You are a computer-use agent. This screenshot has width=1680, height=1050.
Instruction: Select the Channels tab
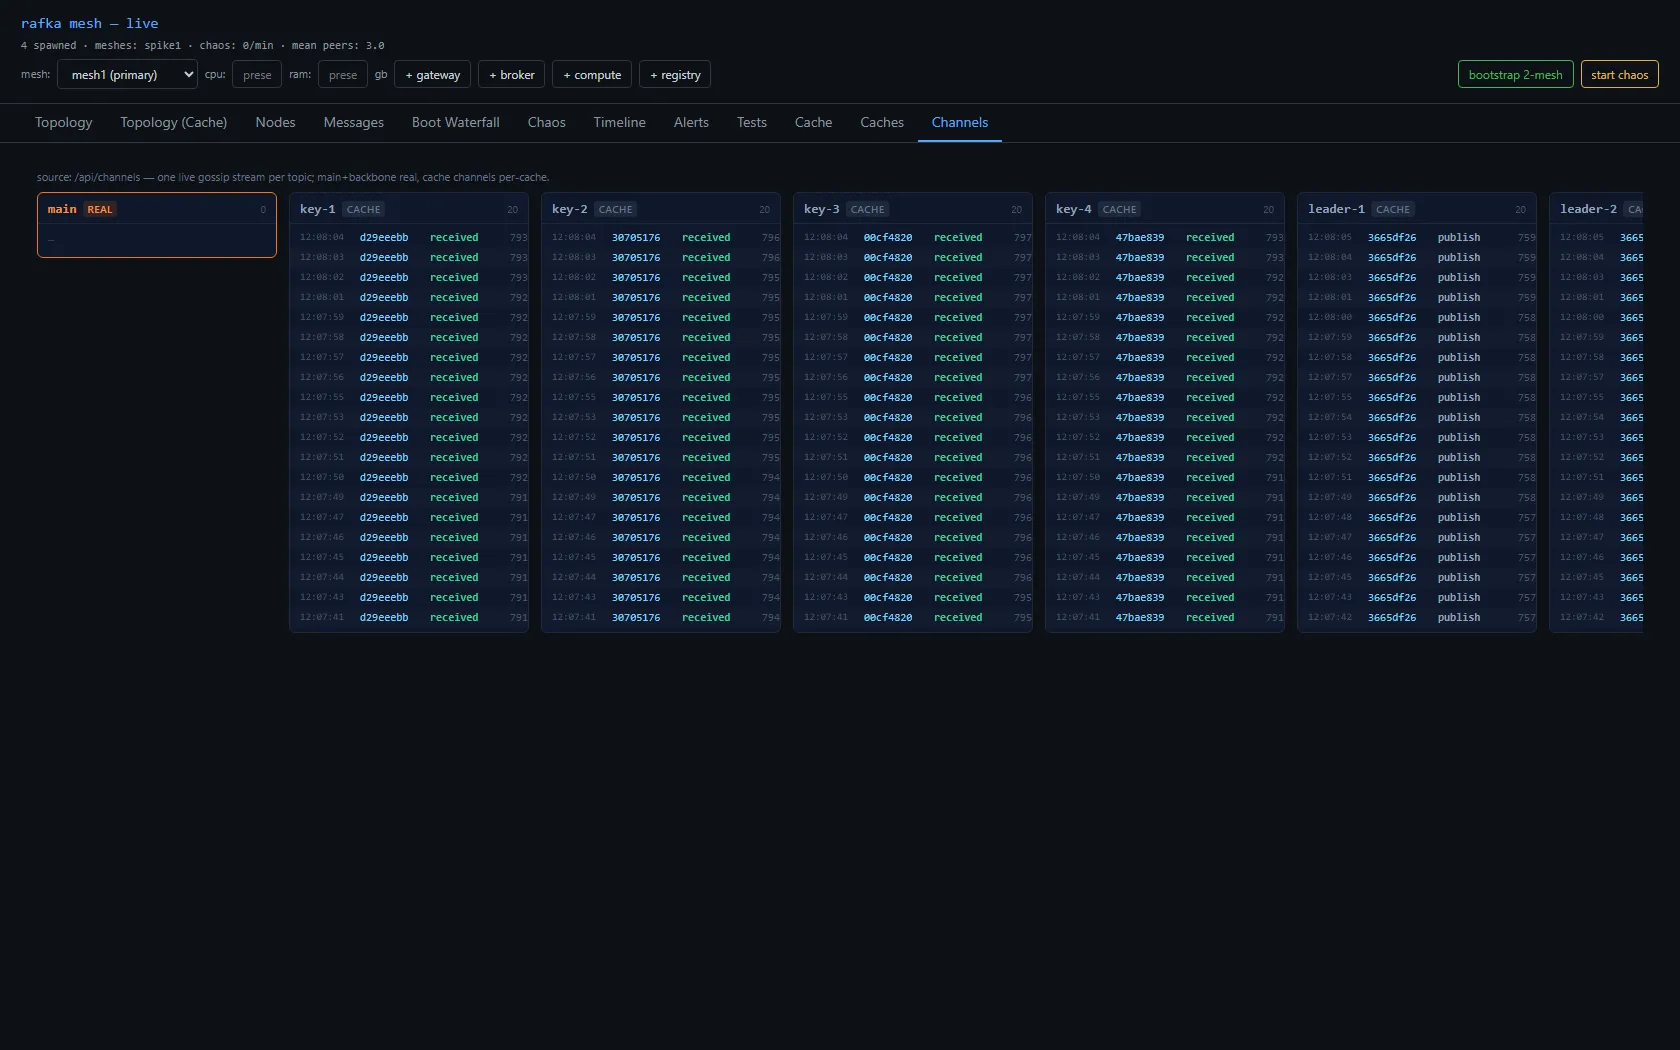tap(960, 122)
